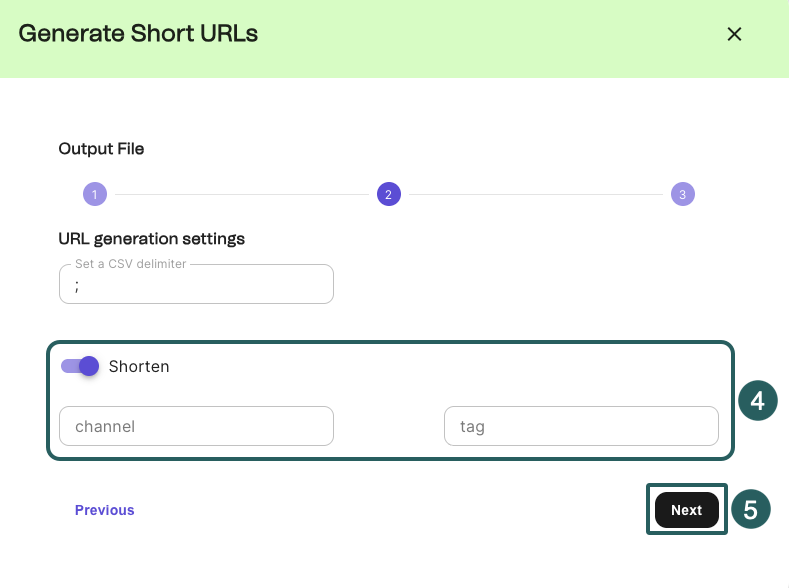
Task: Go back using the Previous link
Action: coord(104,510)
